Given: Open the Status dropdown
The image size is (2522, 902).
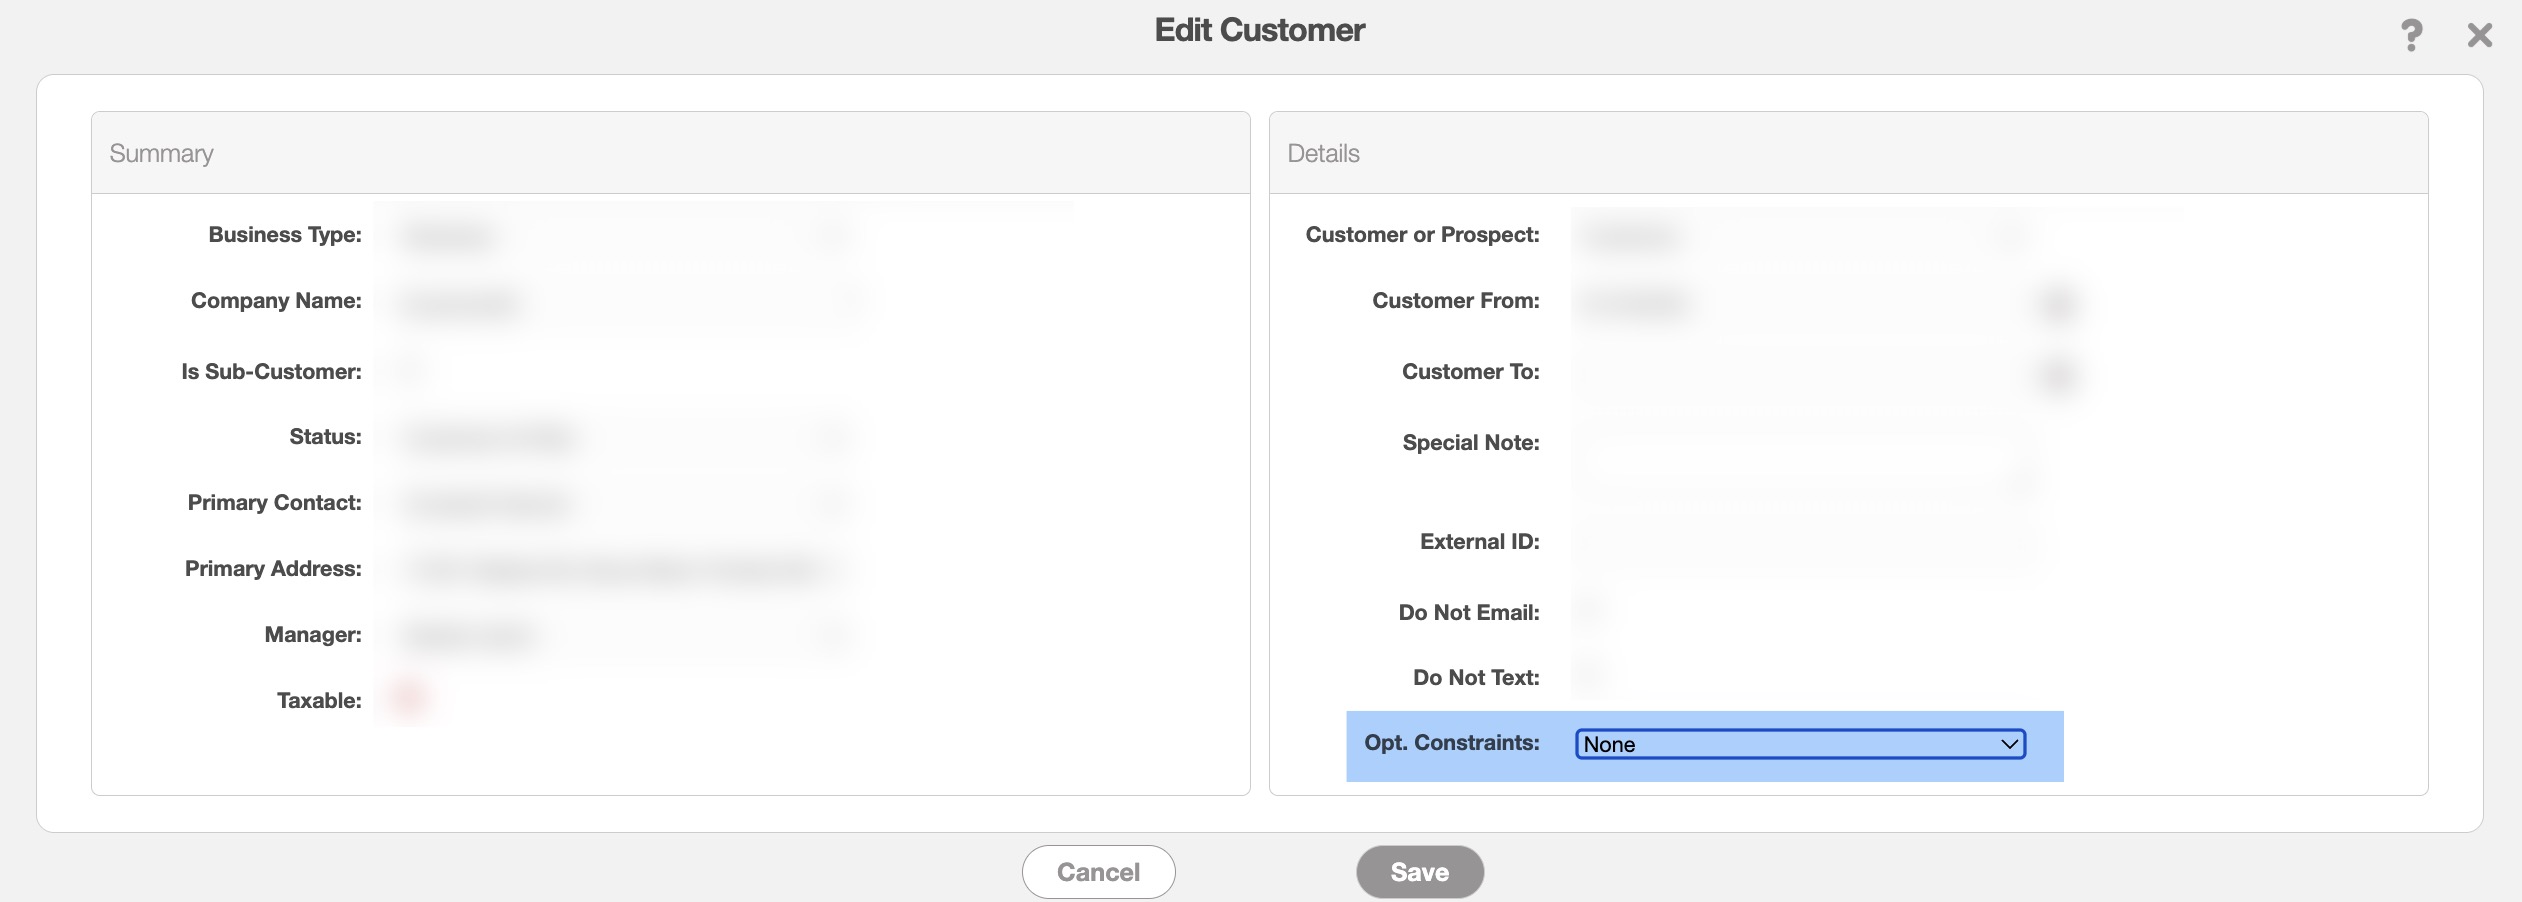Looking at the screenshot, I should point(620,437).
